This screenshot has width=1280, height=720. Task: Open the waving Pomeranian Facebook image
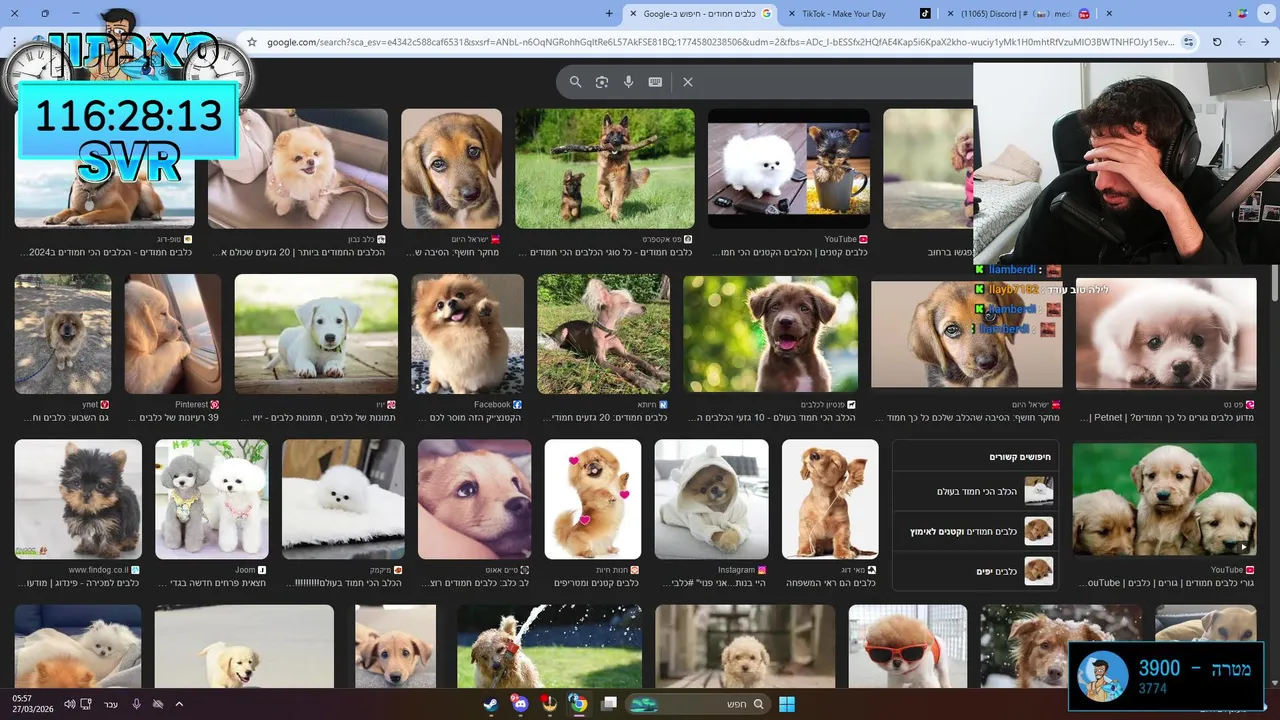click(467, 334)
